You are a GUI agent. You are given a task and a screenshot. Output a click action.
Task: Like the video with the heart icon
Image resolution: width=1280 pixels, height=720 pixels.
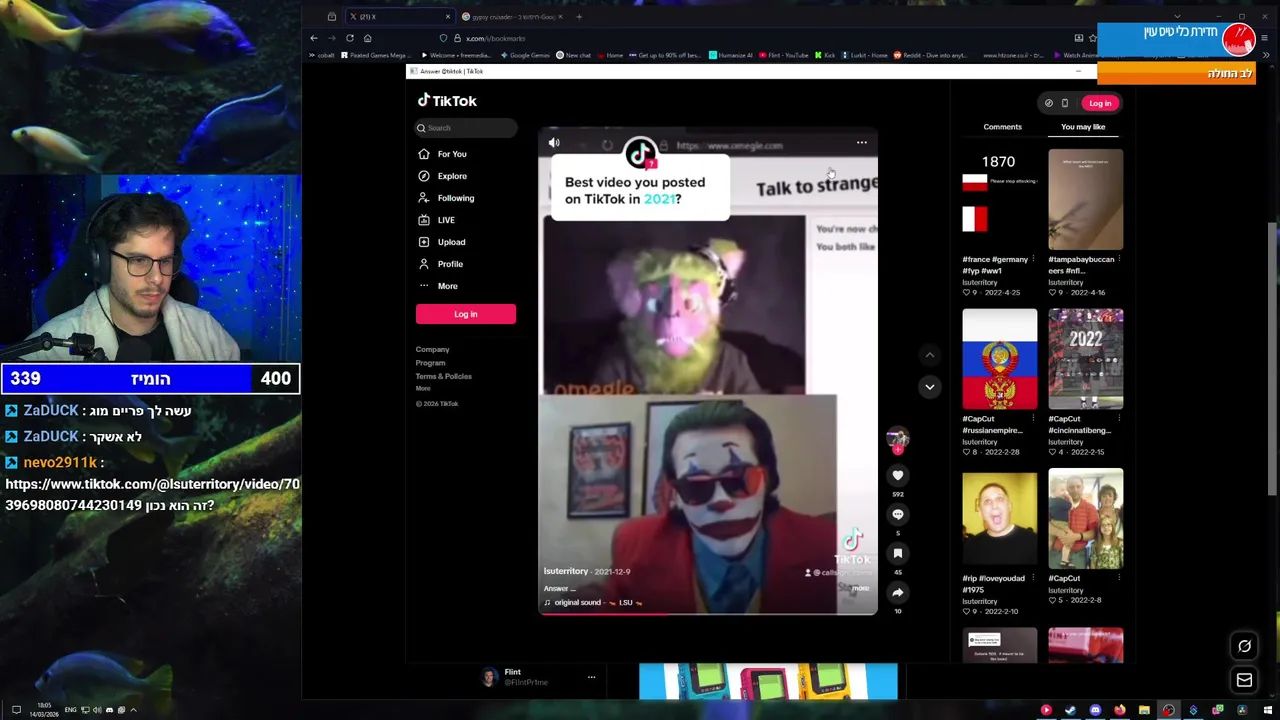click(x=898, y=476)
